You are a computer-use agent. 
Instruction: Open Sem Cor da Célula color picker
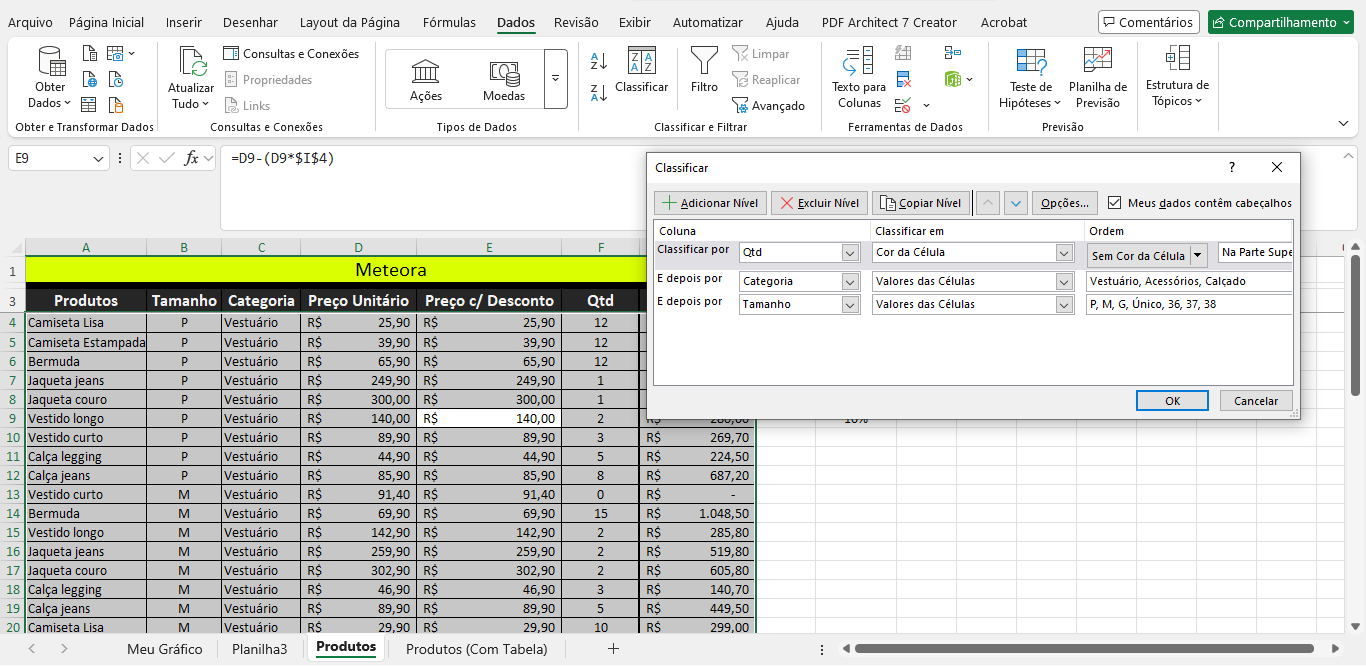click(1197, 256)
